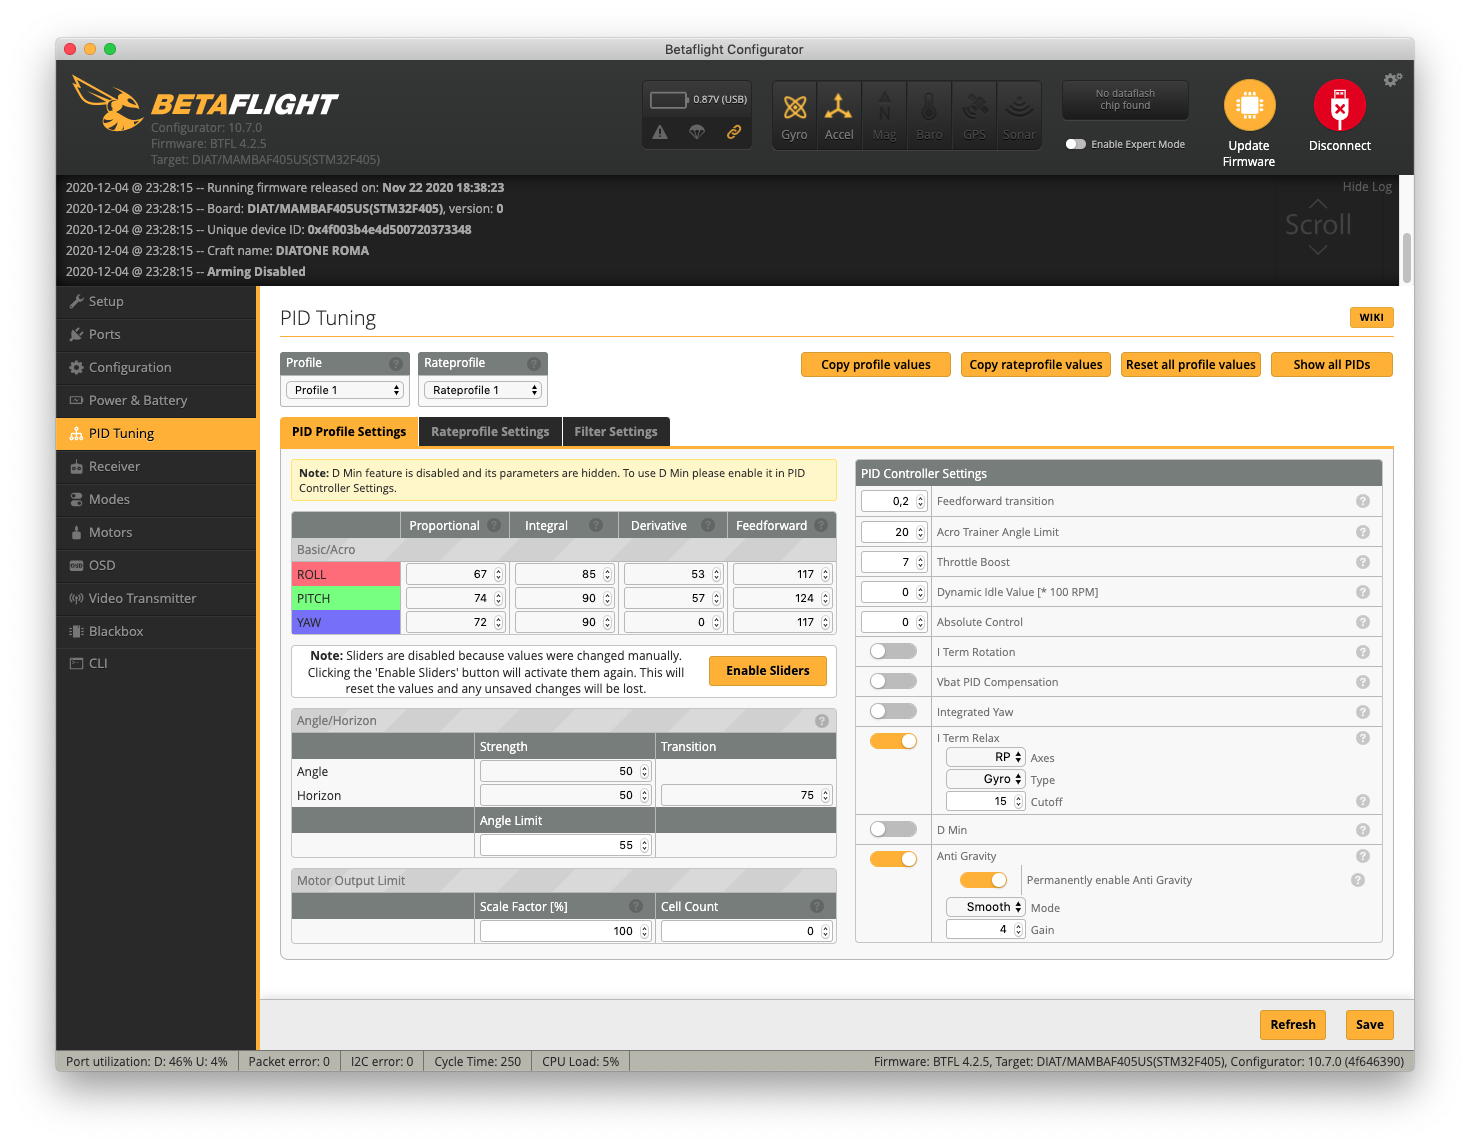Click the diamond failsafe icon under battery
This screenshot has height=1145, width=1470.
[x=697, y=132]
